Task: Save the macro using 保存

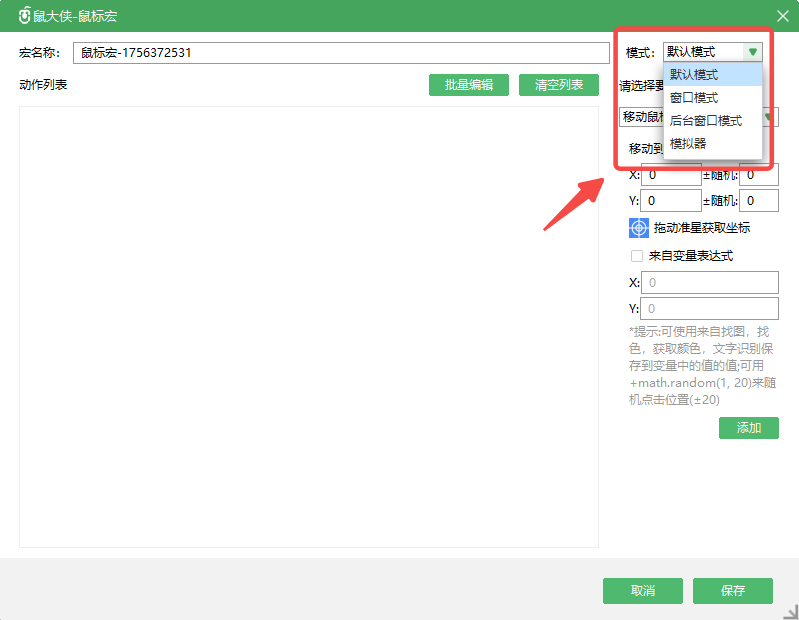Action: pos(732,591)
